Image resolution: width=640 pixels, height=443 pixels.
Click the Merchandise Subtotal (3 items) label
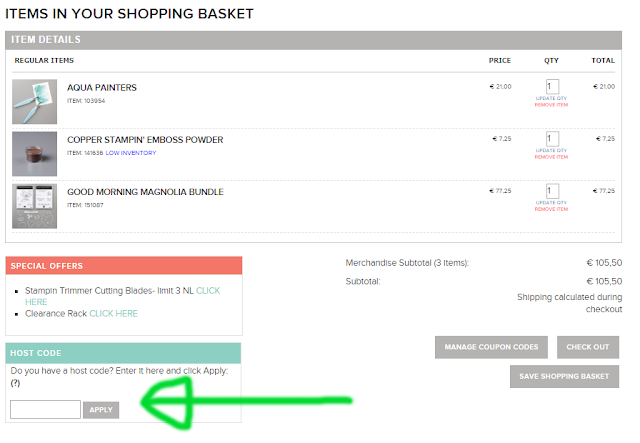(x=407, y=263)
